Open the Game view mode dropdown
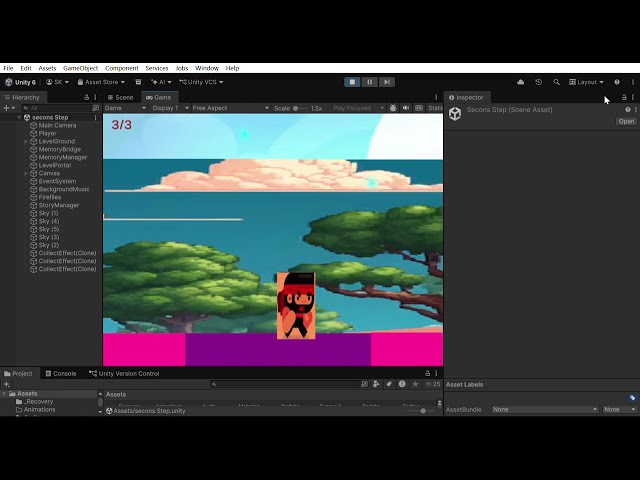The width and height of the screenshot is (640, 480). 125,108
